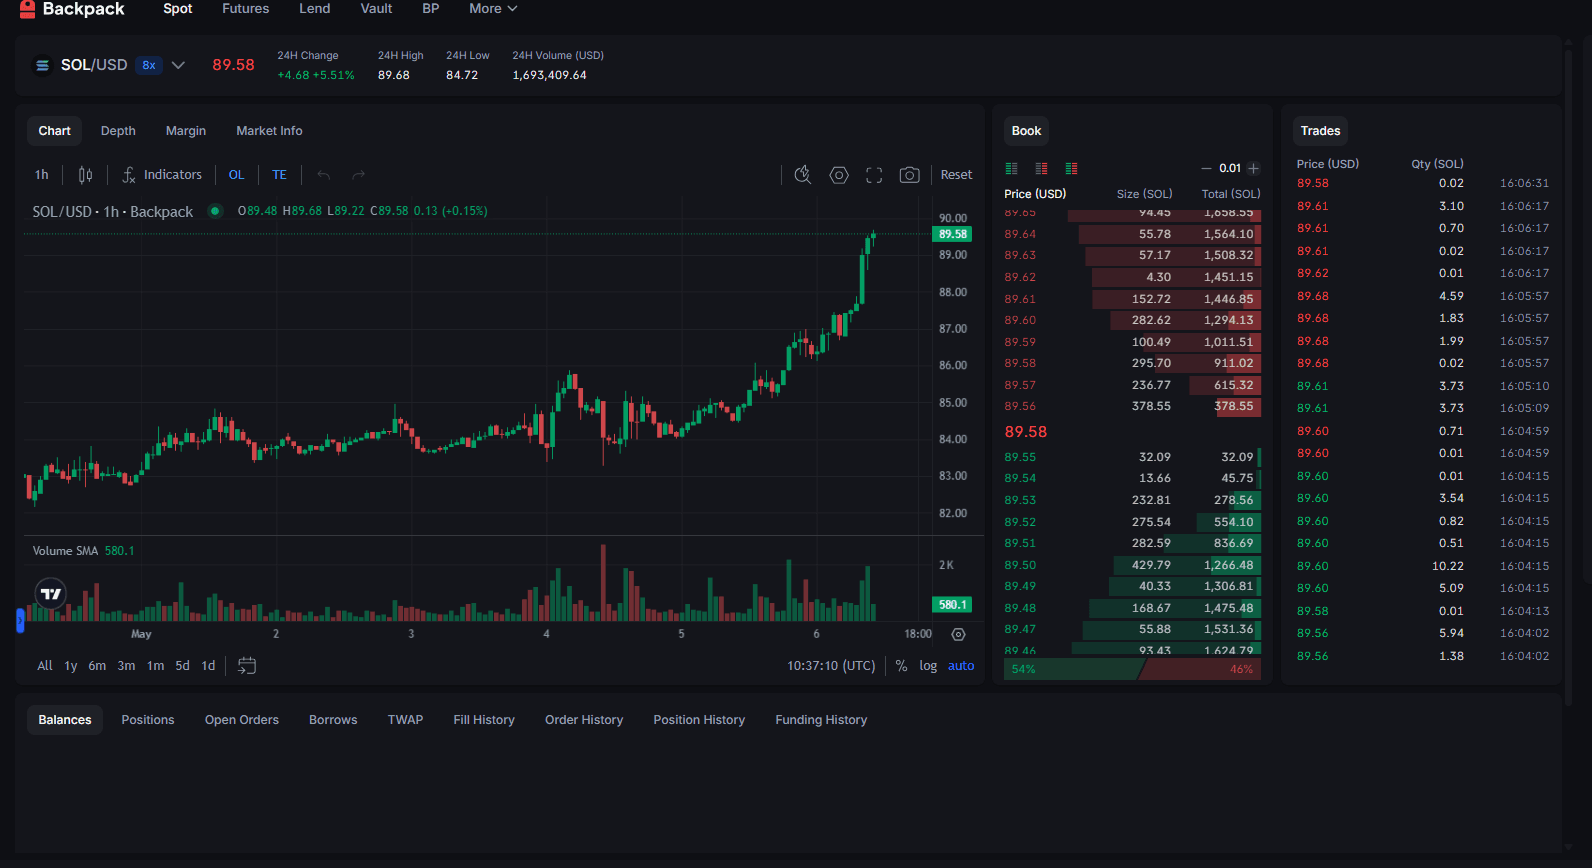The width and height of the screenshot is (1592, 868).
Task: Click the 8x leverage badge
Action: pyautogui.click(x=149, y=65)
